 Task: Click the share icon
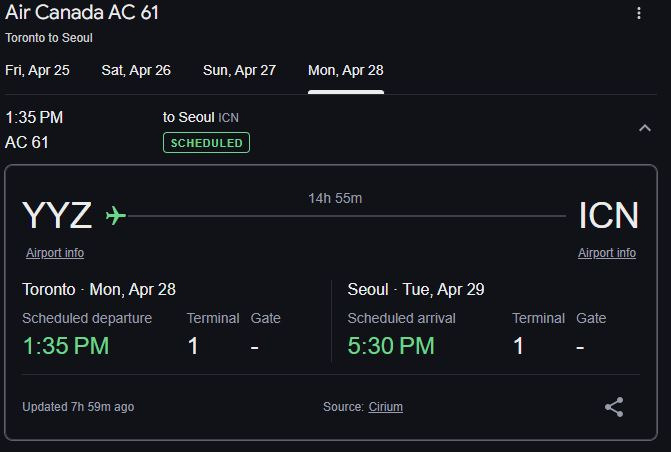point(614,407)
